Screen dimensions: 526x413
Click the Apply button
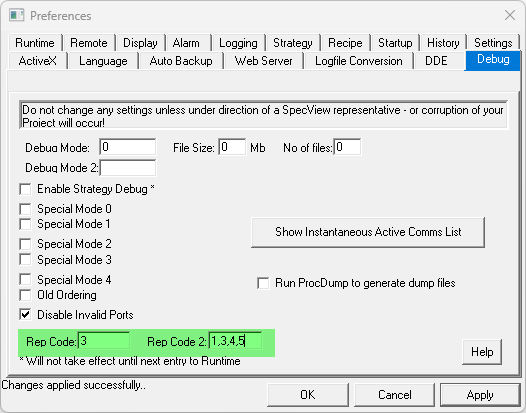tap(480, 395)
